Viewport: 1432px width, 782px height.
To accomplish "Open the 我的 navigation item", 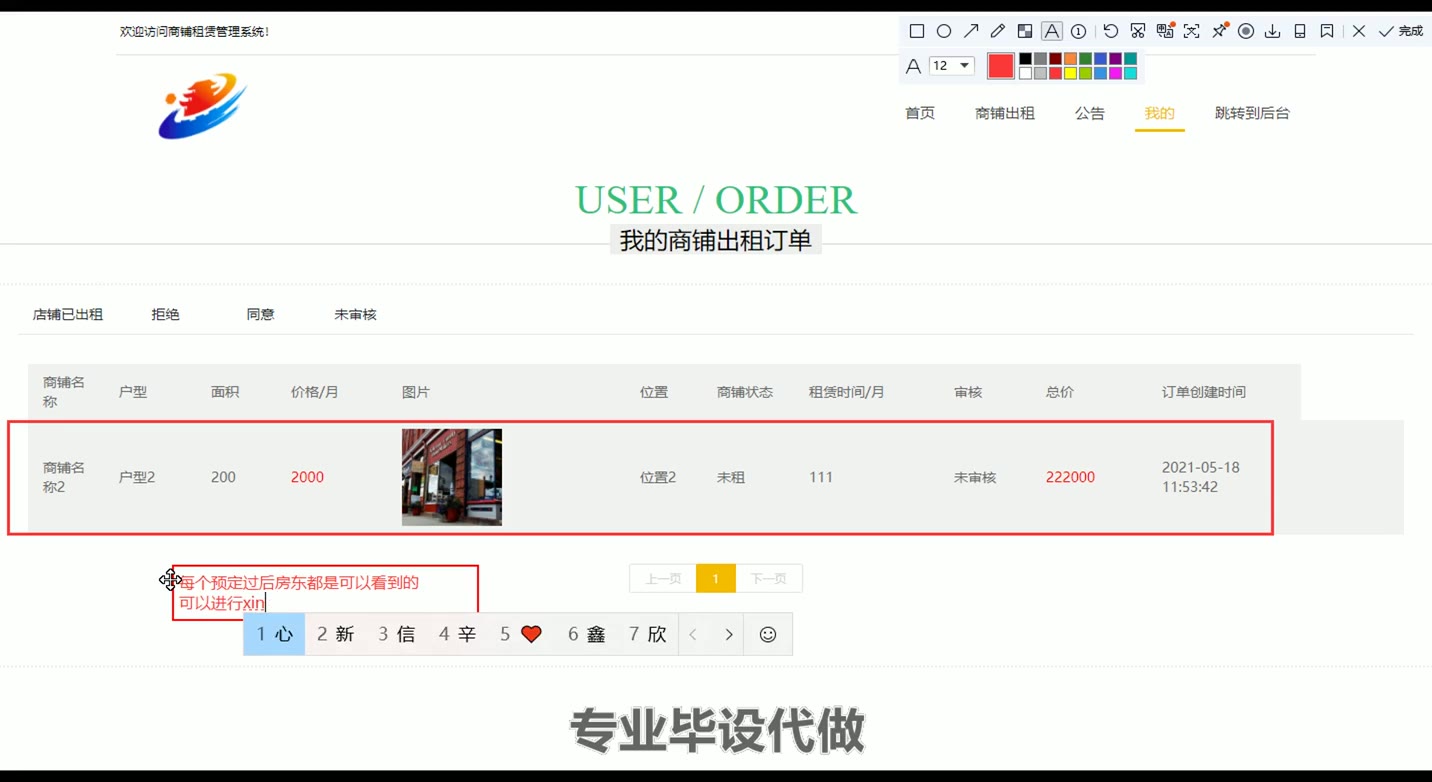I will click(1160, 113).
